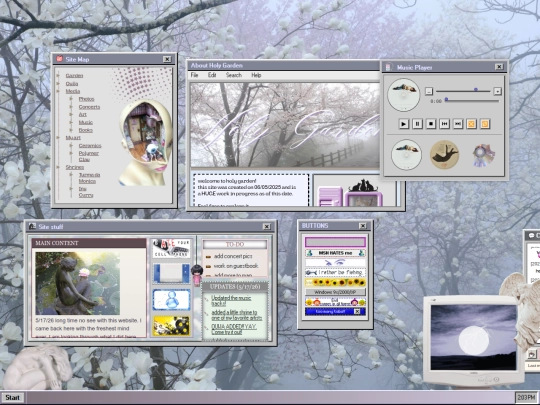Click the purple eyes button in BUTTONS

click(x=335, y=263)
